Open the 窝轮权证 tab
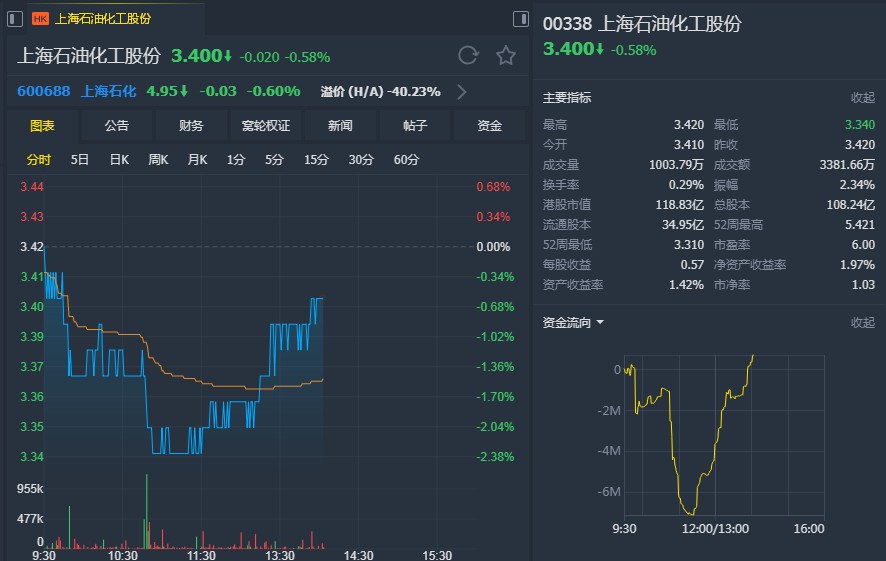Viewport: 886px width, 561px height. point(266,125)
